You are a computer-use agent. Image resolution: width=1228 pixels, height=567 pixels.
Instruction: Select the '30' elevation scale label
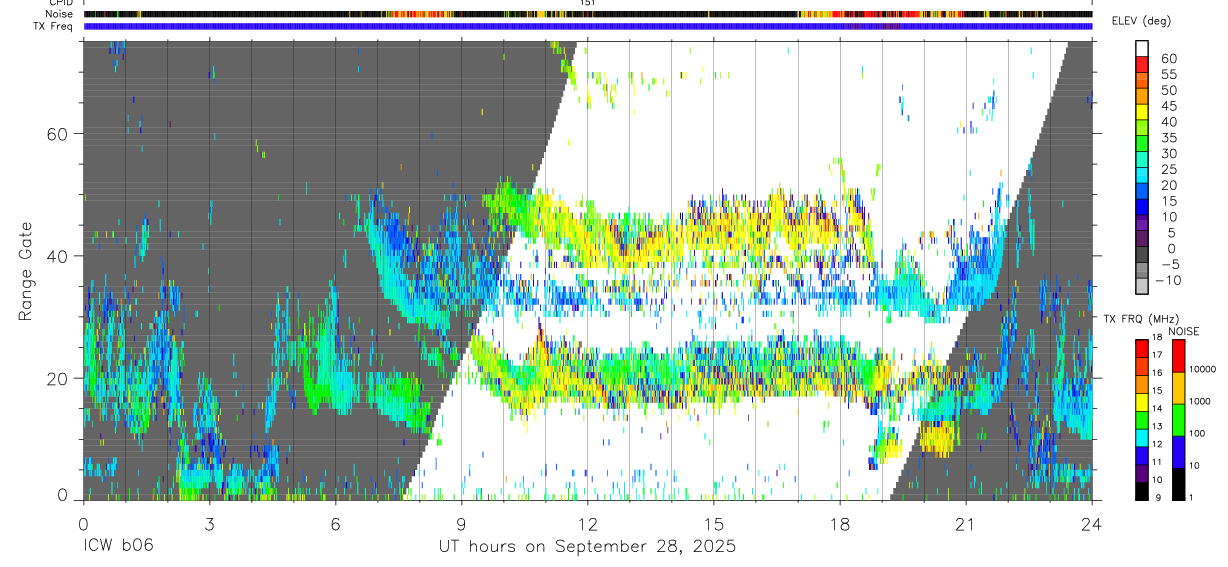coord(1169,154)
